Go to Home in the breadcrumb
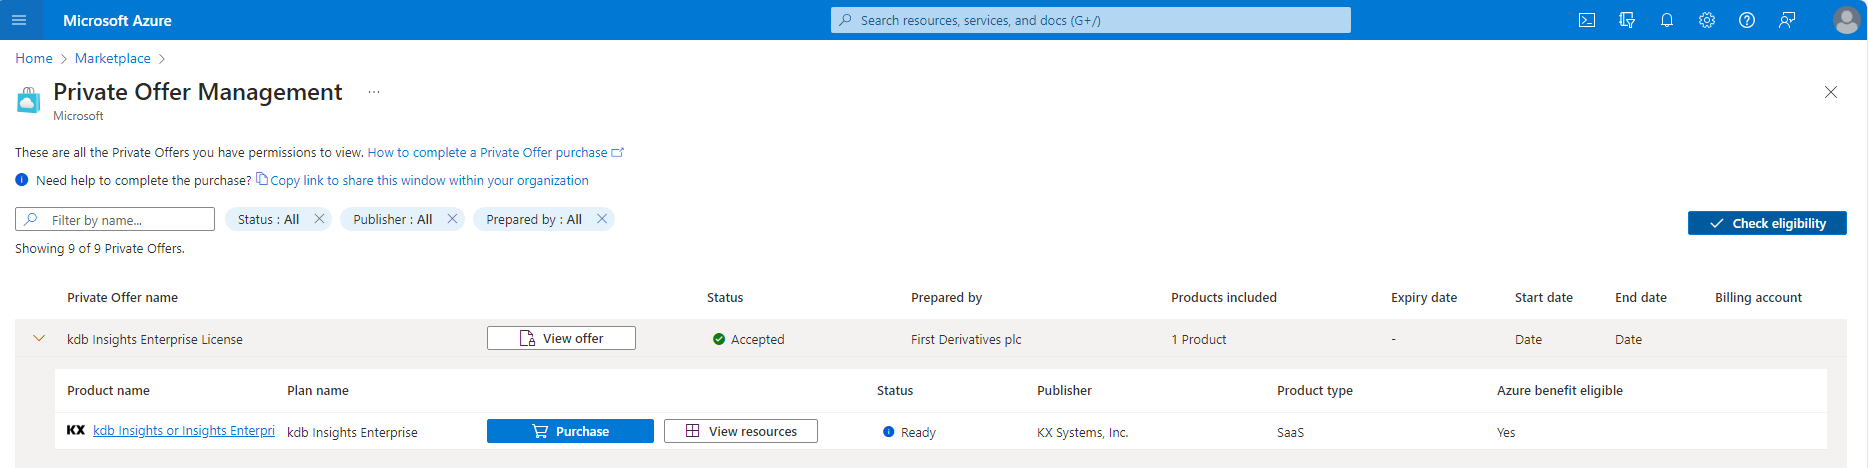This screenshot has height=468, width=1868. (x=34, y=58)
